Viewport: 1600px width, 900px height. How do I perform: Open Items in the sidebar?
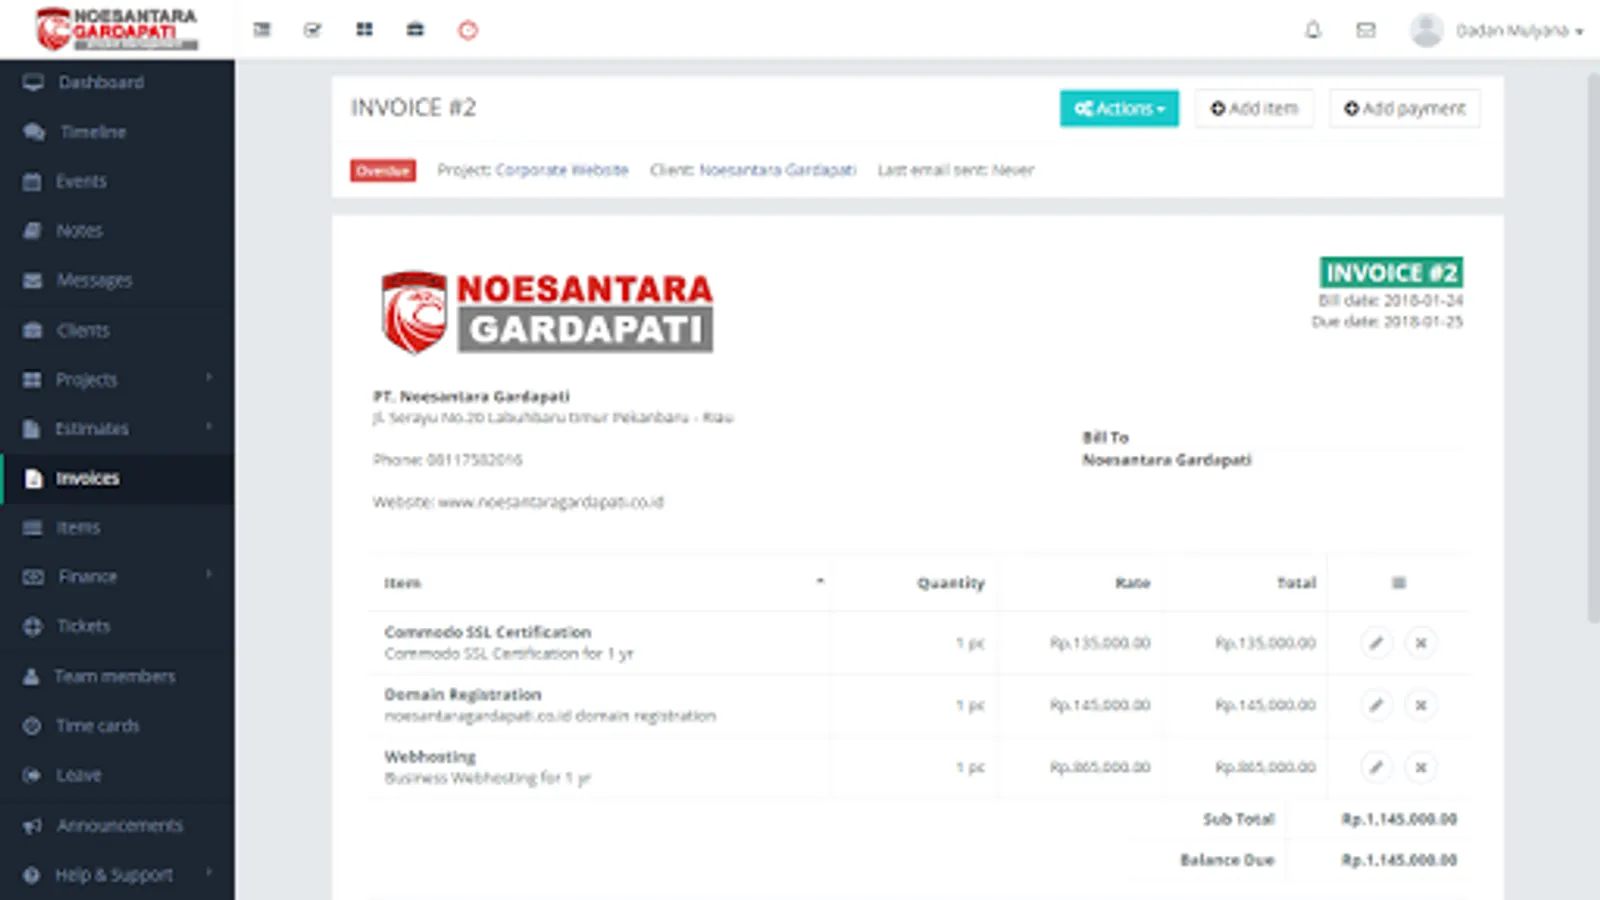78,527
